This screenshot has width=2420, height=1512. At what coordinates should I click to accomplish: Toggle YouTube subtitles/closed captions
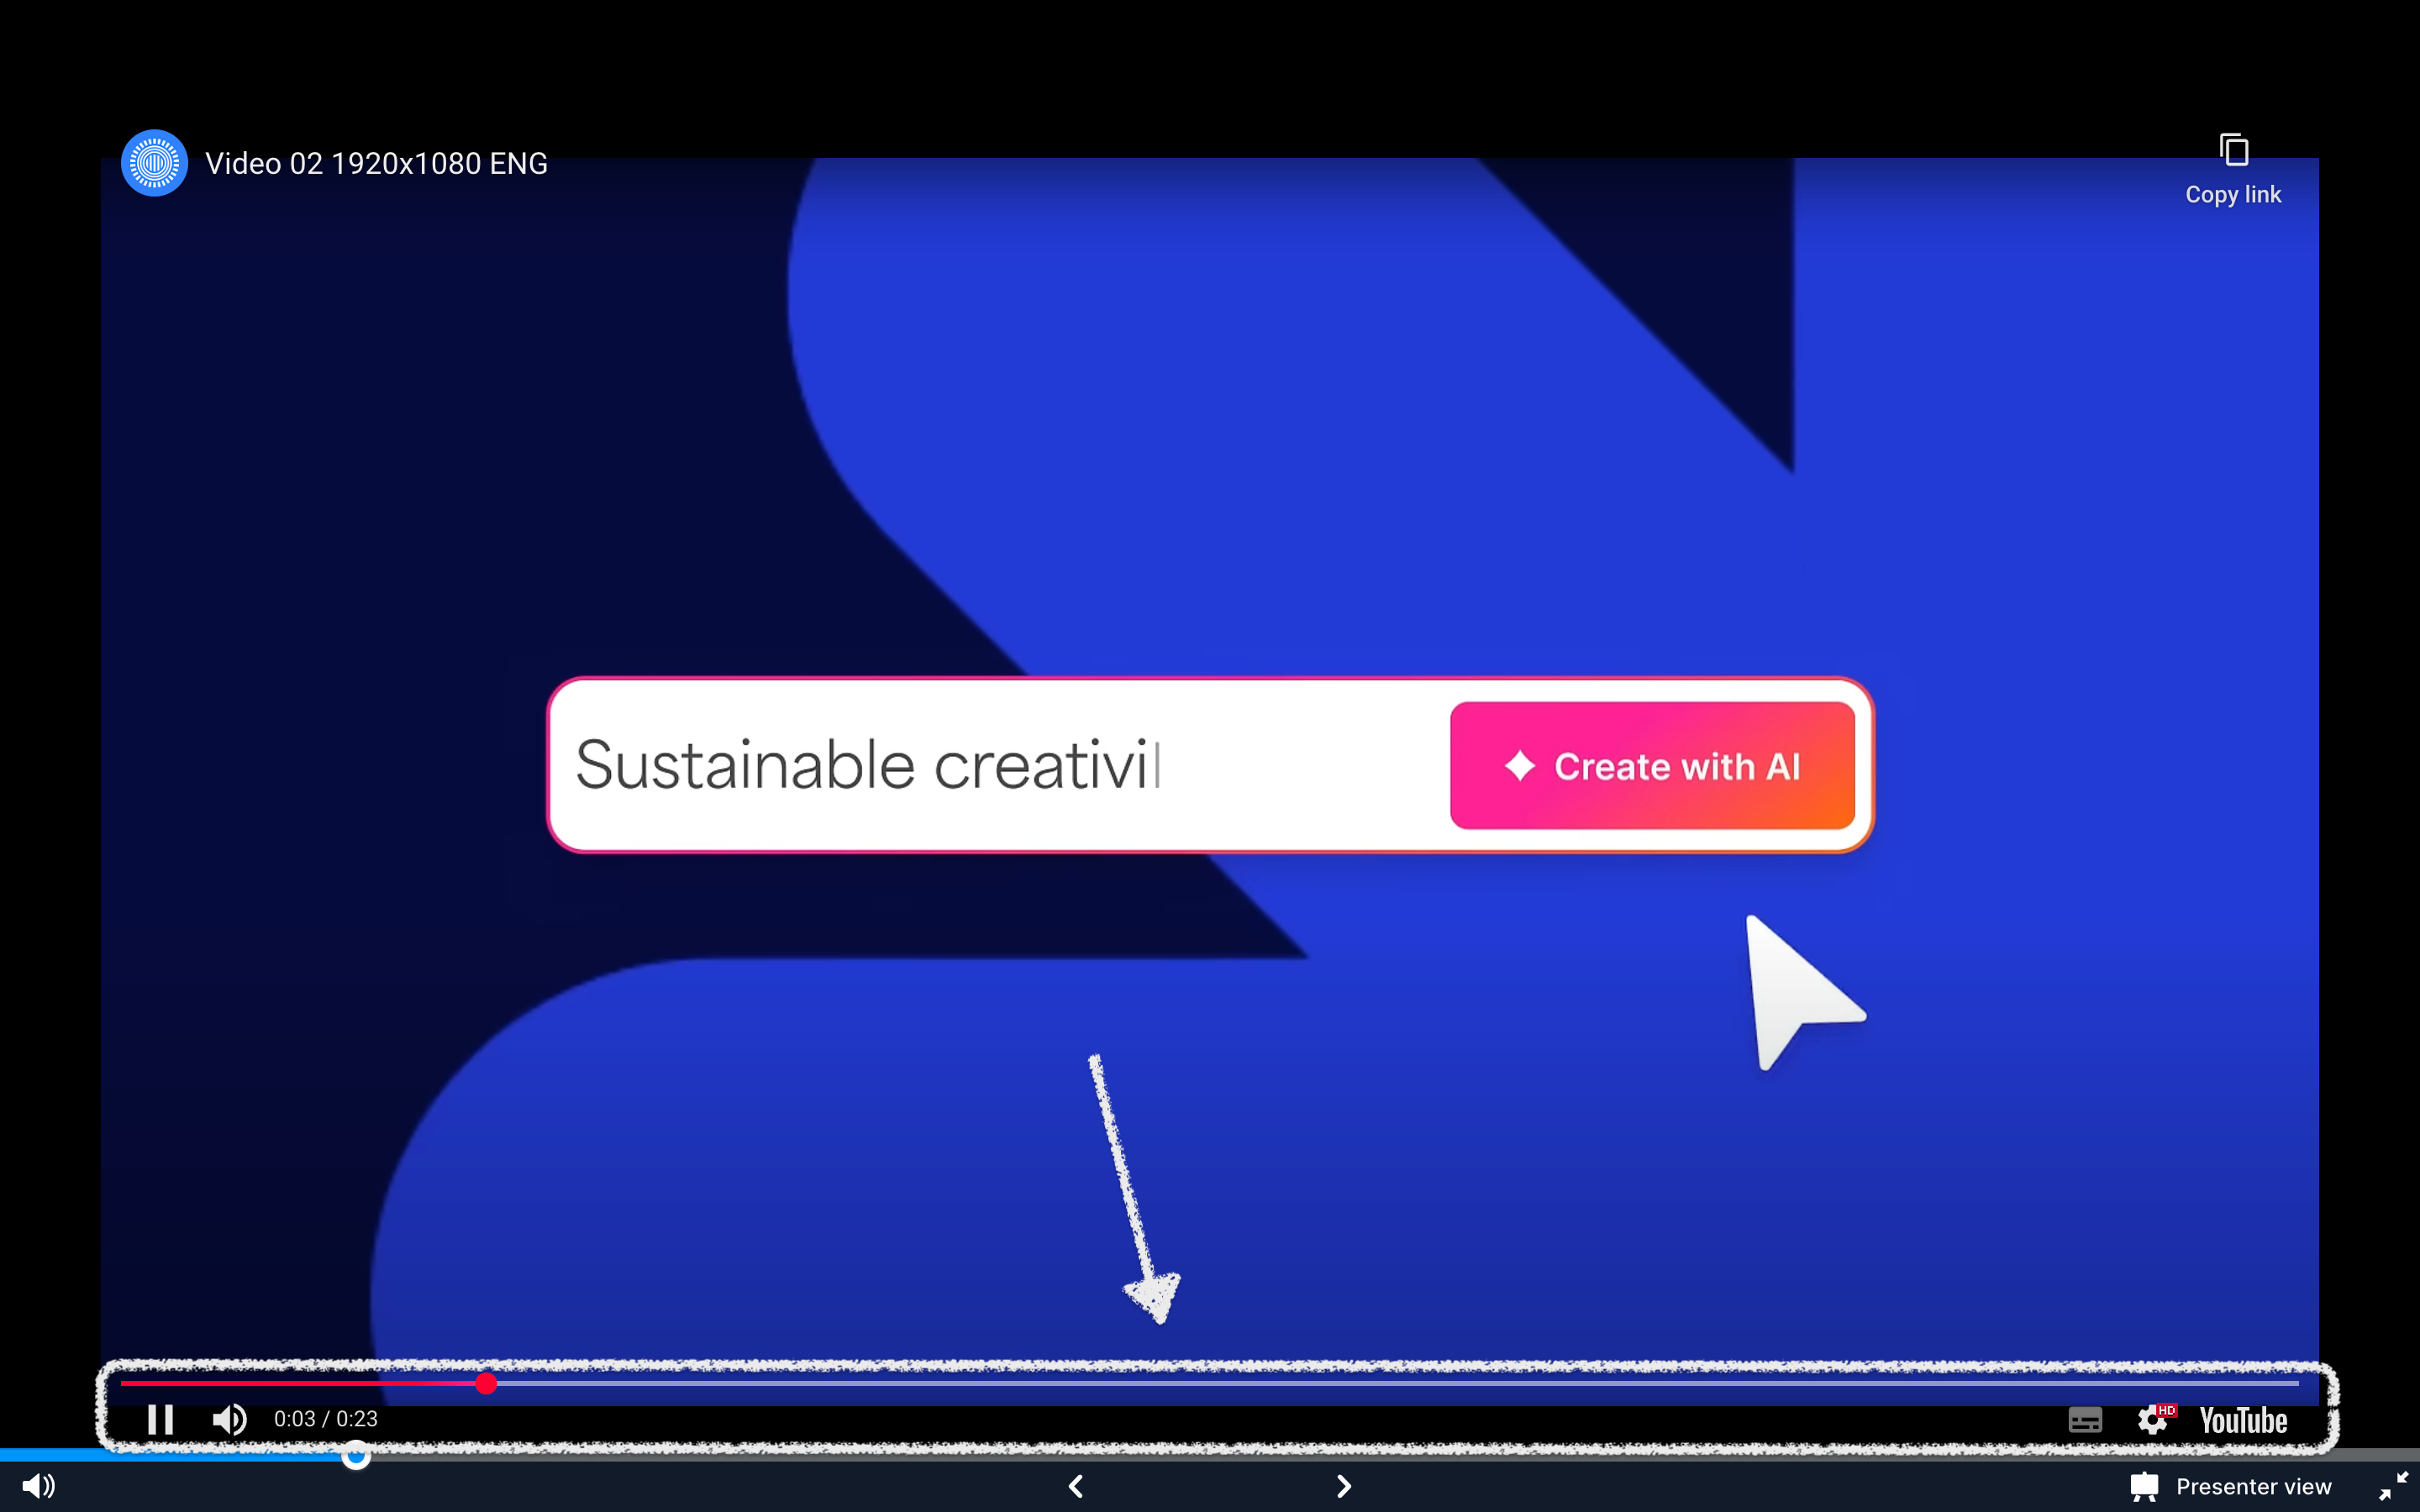click(2084, 1420)
